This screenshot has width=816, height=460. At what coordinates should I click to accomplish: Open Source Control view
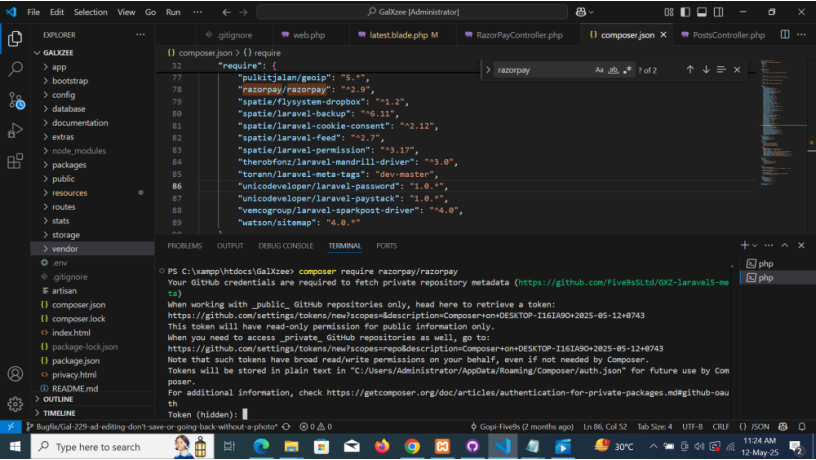tap(16, 100)
